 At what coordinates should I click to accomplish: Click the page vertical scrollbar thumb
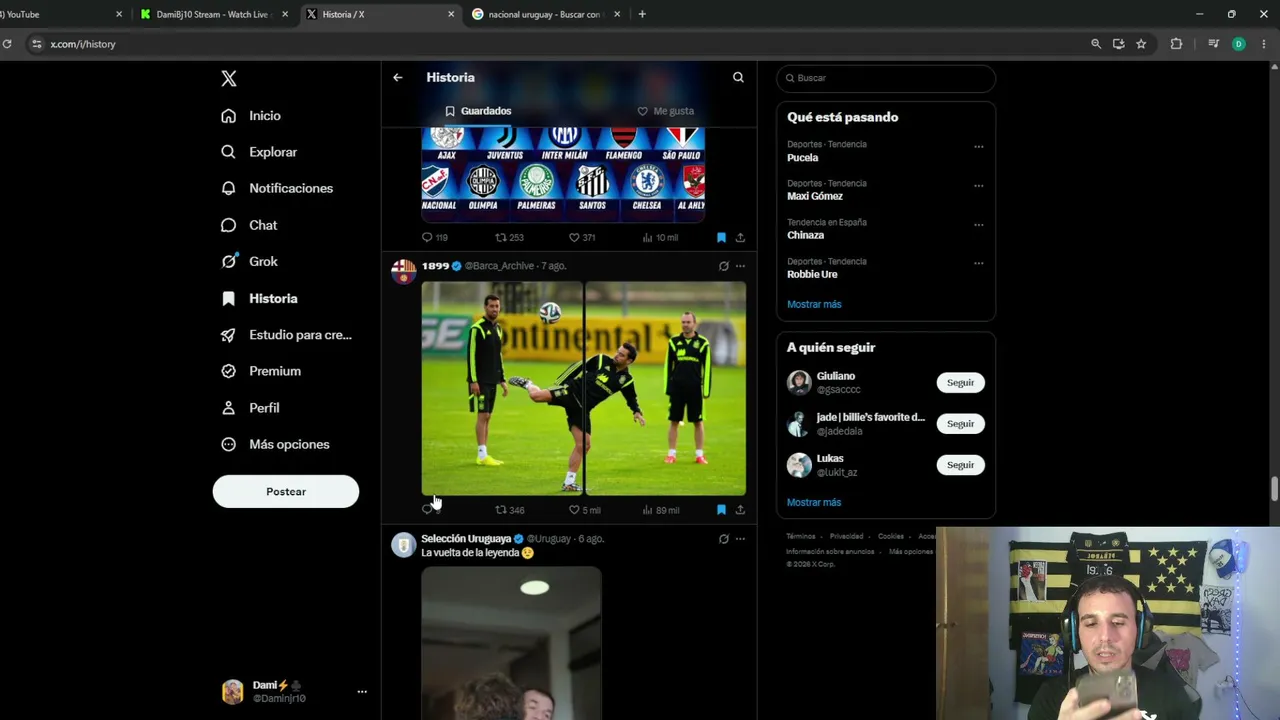[x=1274, y=489]
